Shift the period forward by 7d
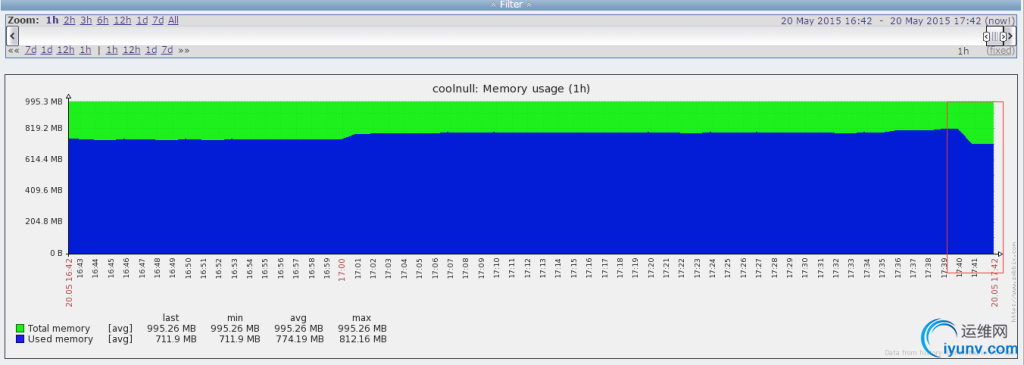 click(167, 50)
